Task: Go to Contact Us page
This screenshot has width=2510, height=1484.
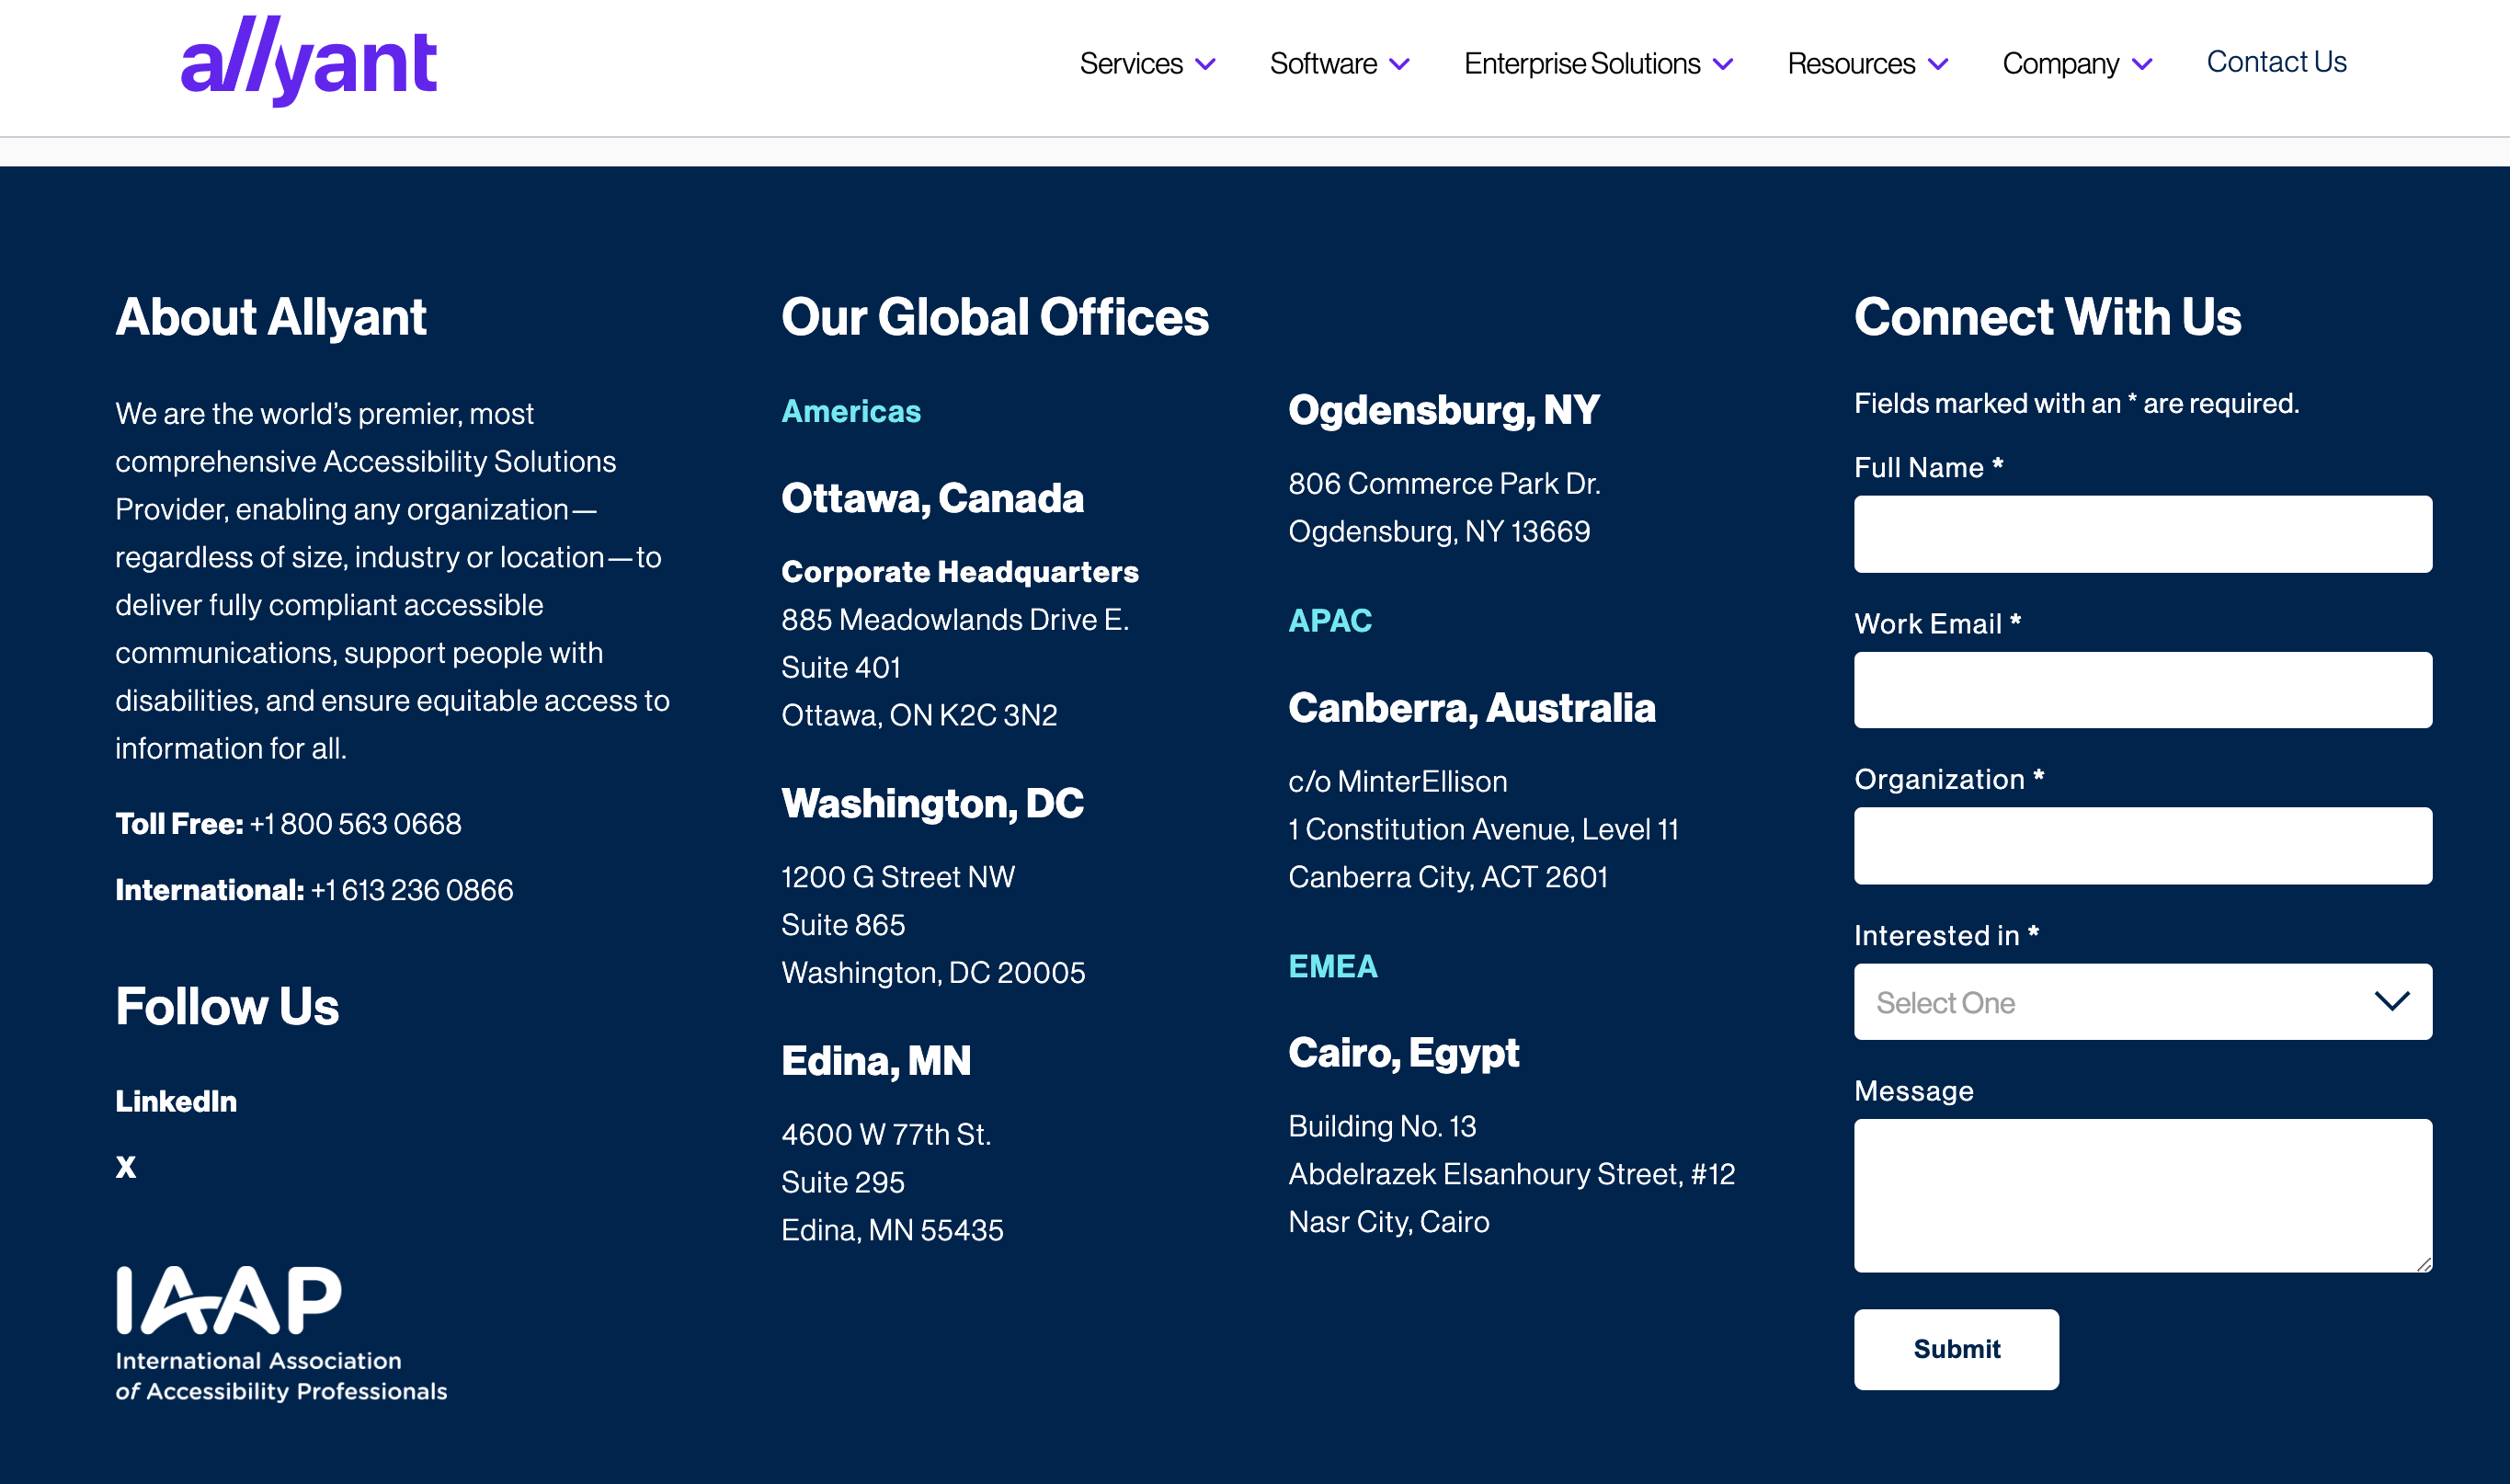Action: coord(2276,62)
